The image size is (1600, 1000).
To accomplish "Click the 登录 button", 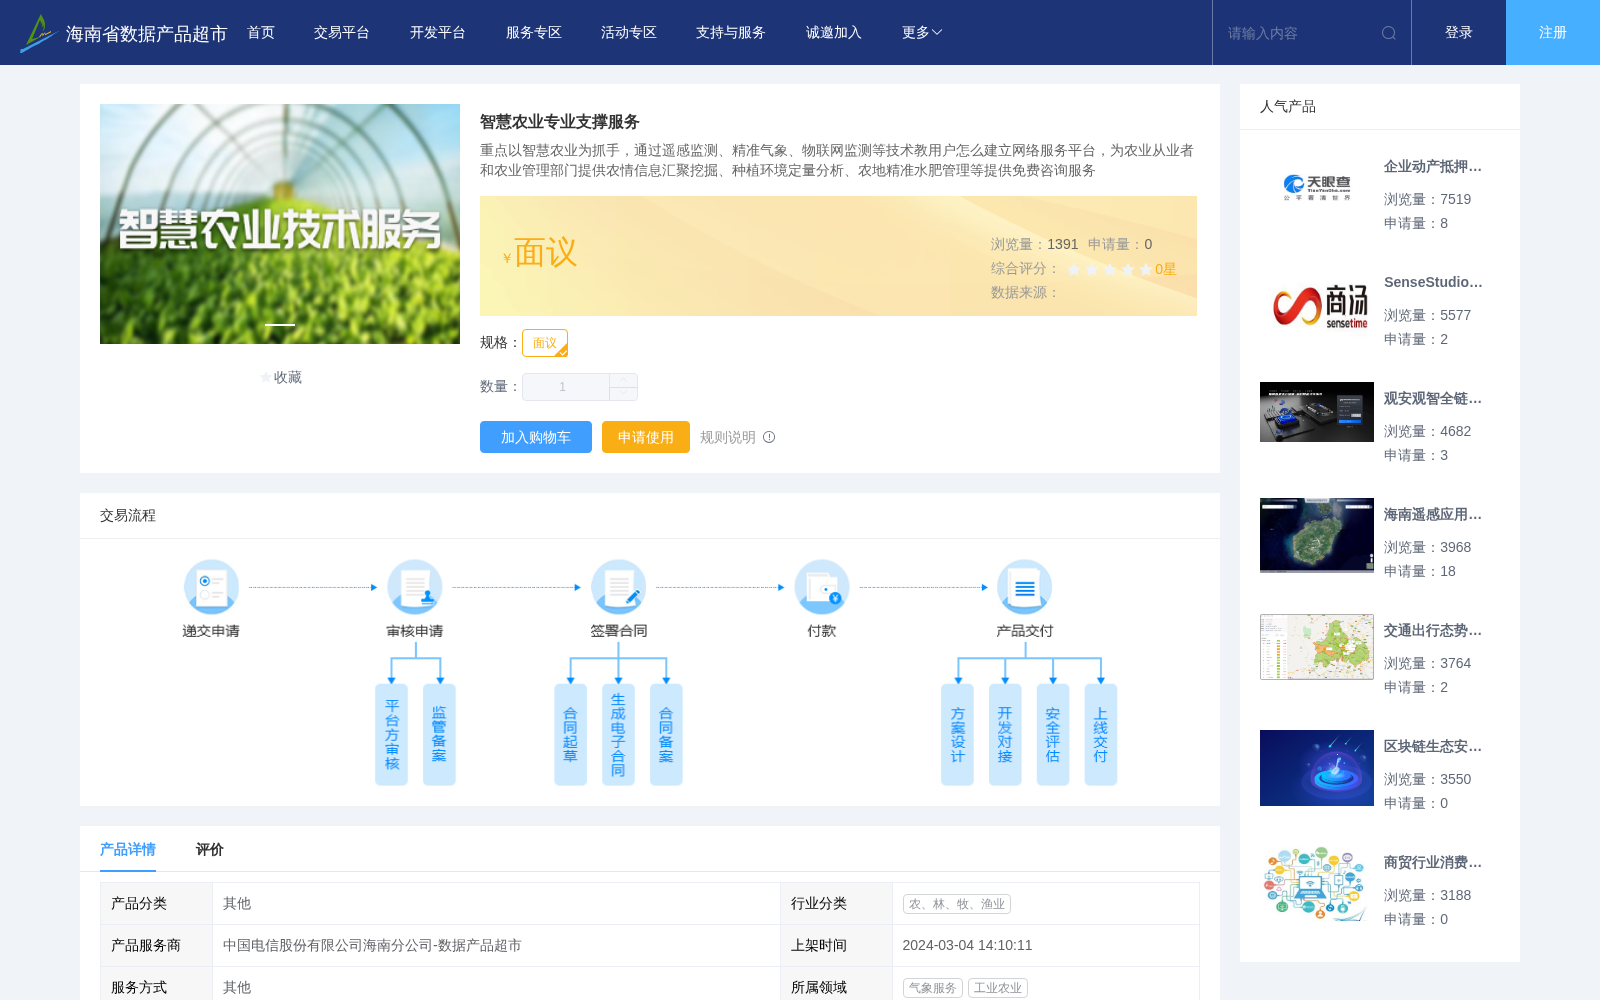I will (x=1459, y=33).
